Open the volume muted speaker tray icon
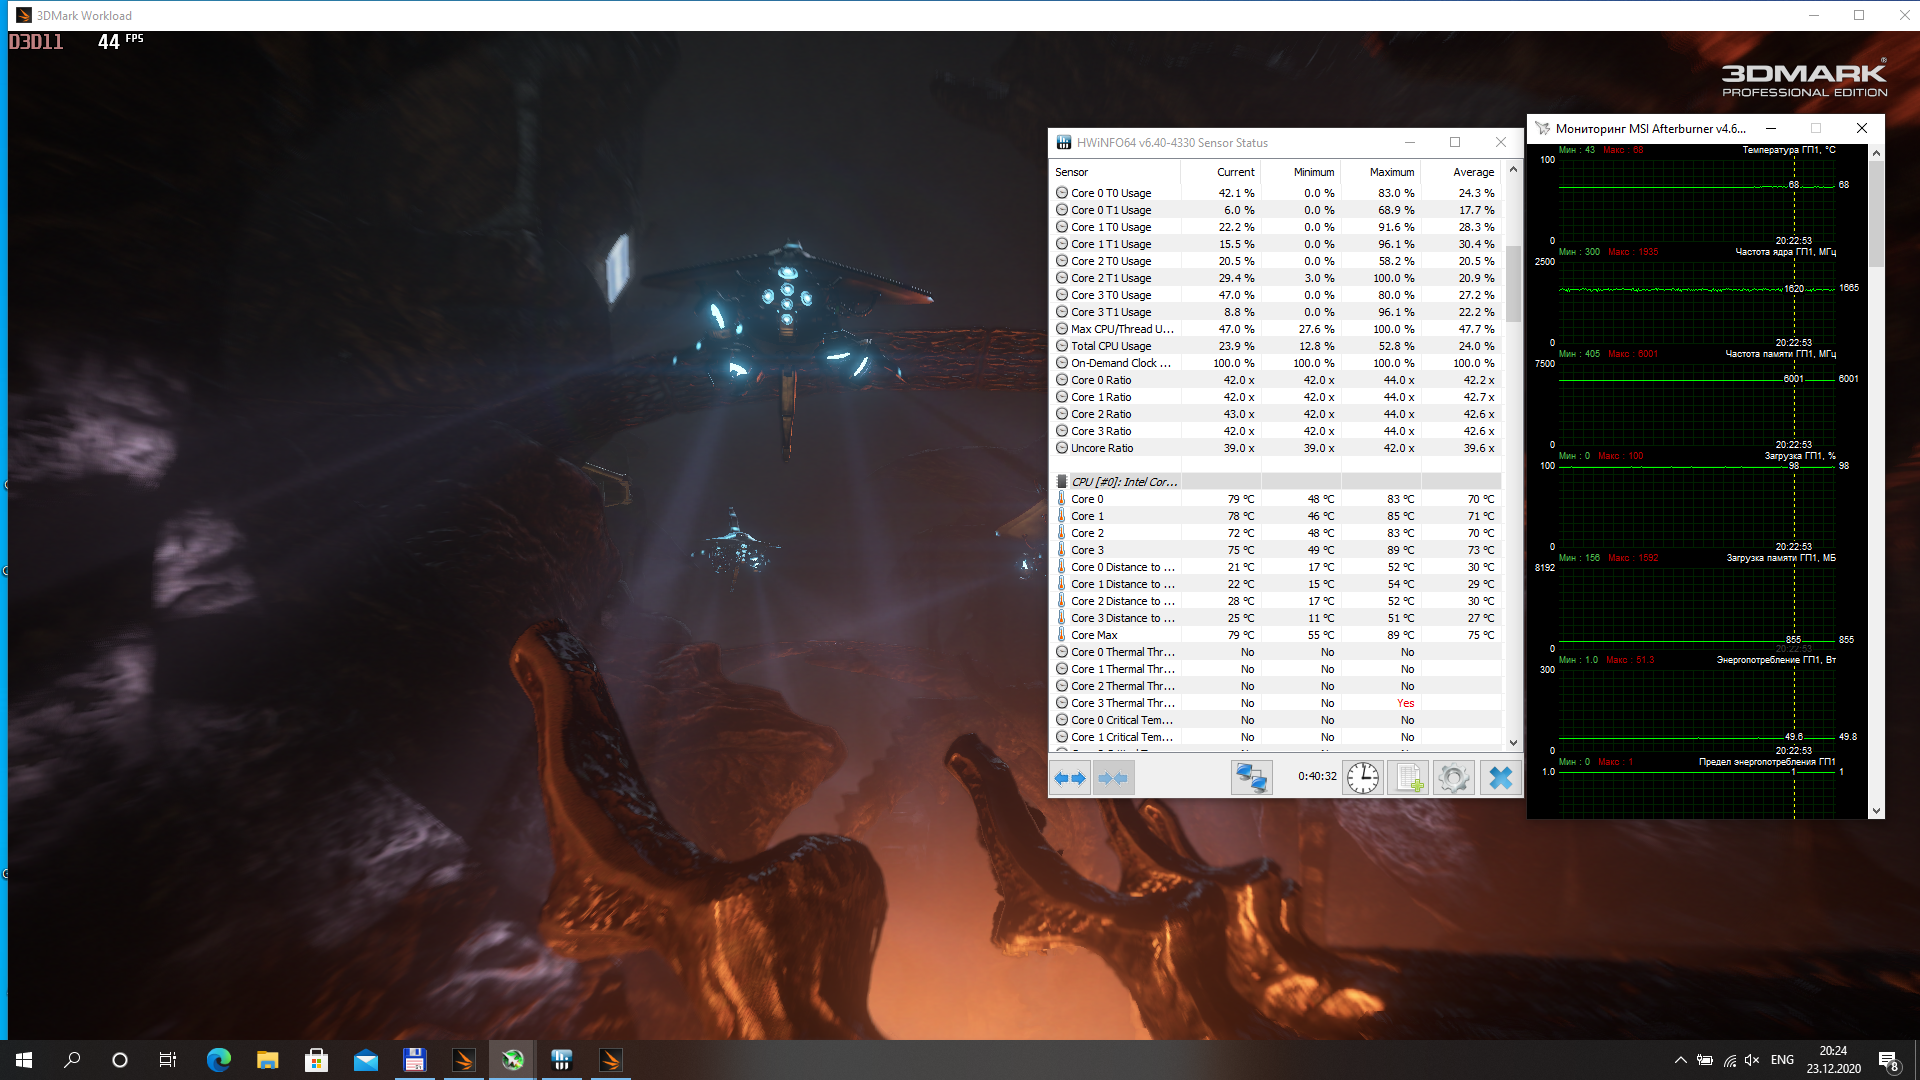 click(x=1752, y=1060)
